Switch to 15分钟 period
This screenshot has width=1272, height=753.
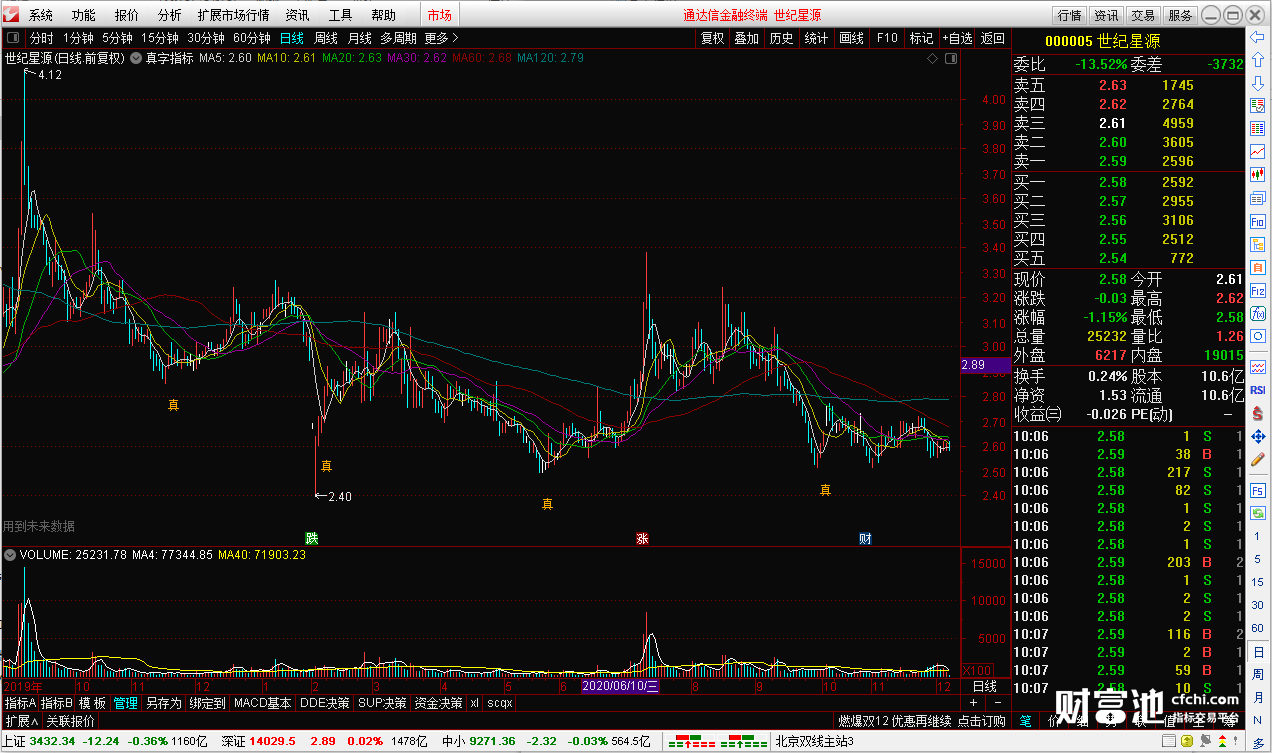pos(160,38)
